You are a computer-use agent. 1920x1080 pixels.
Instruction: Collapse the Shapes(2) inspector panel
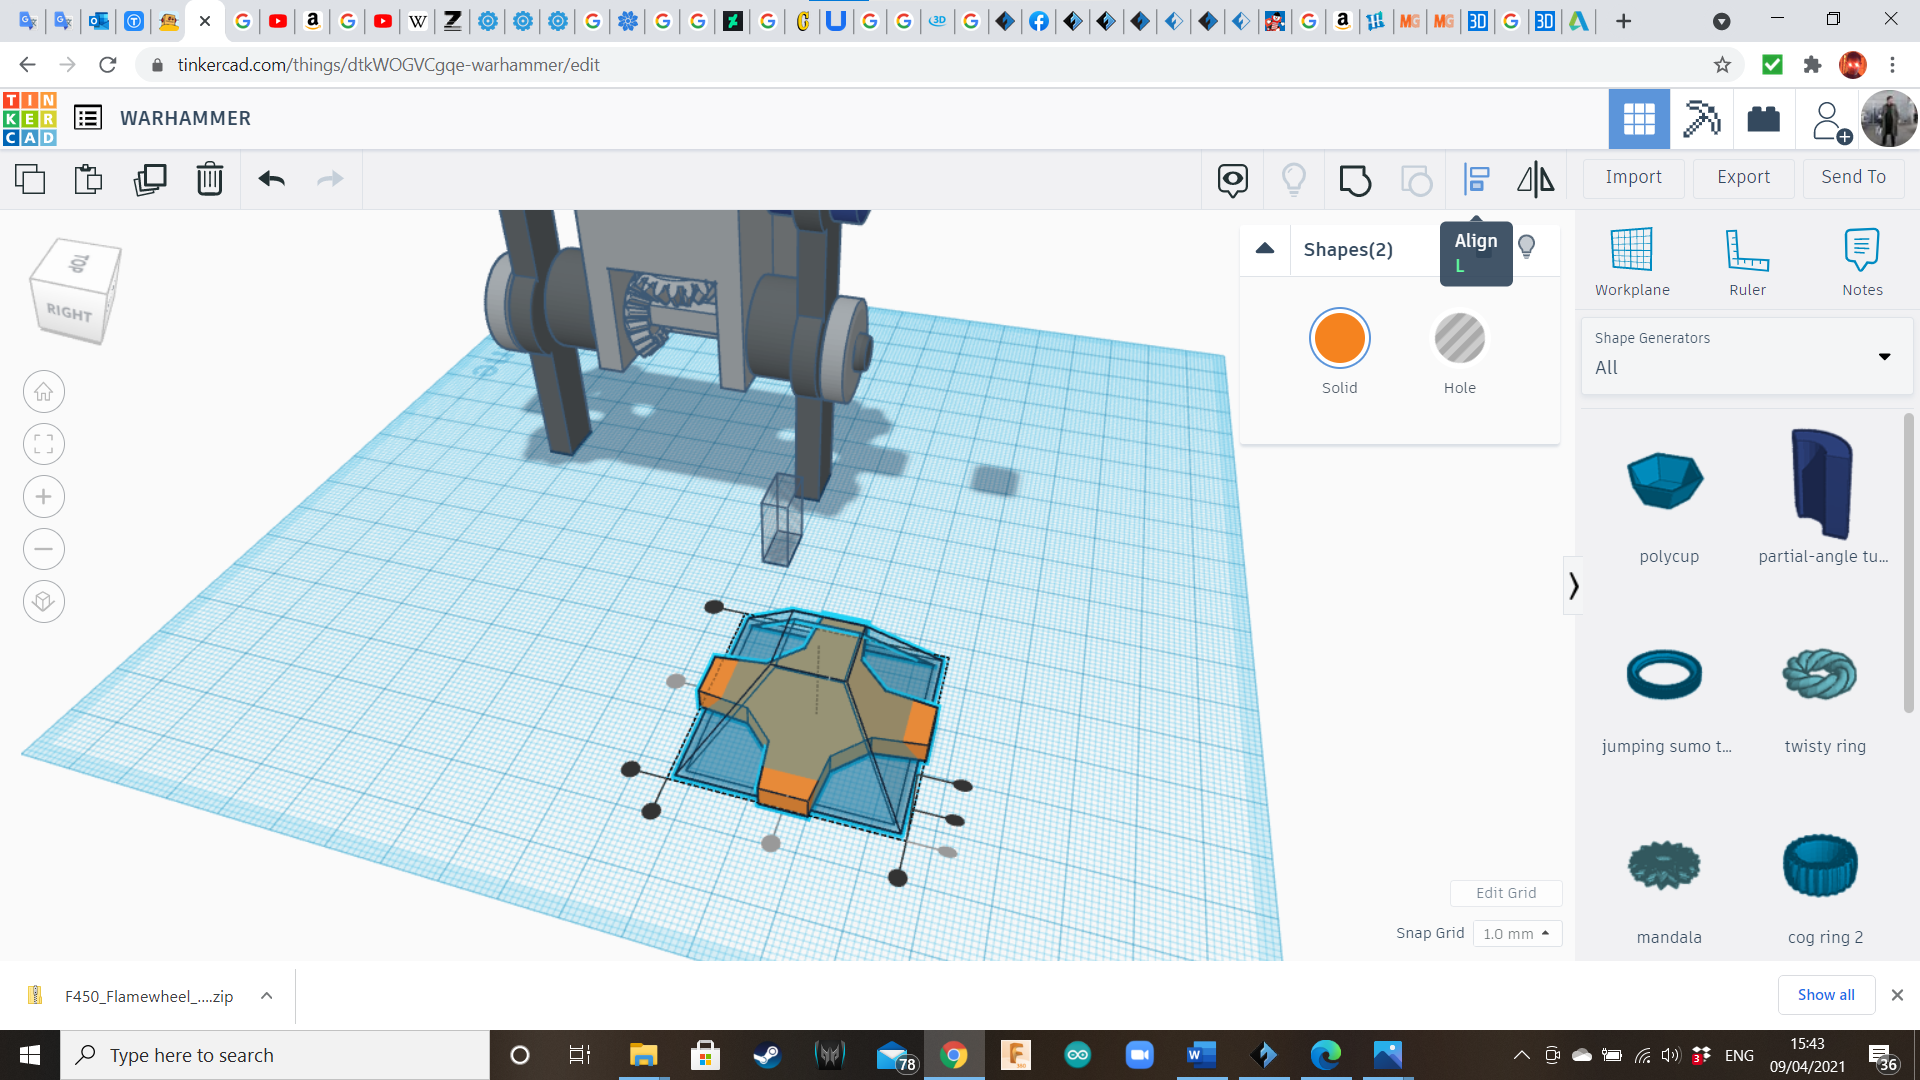1265,249
